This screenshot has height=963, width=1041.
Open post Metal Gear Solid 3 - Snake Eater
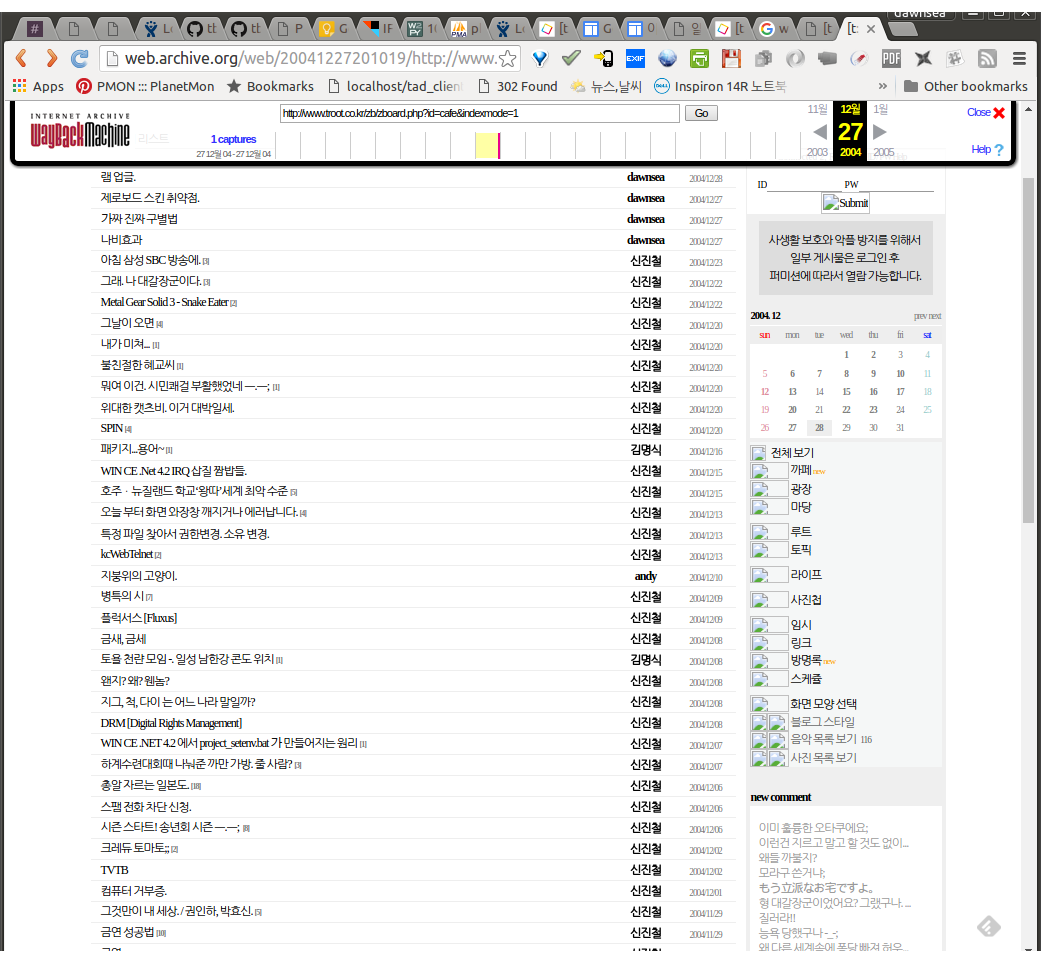tap(164, 302)
